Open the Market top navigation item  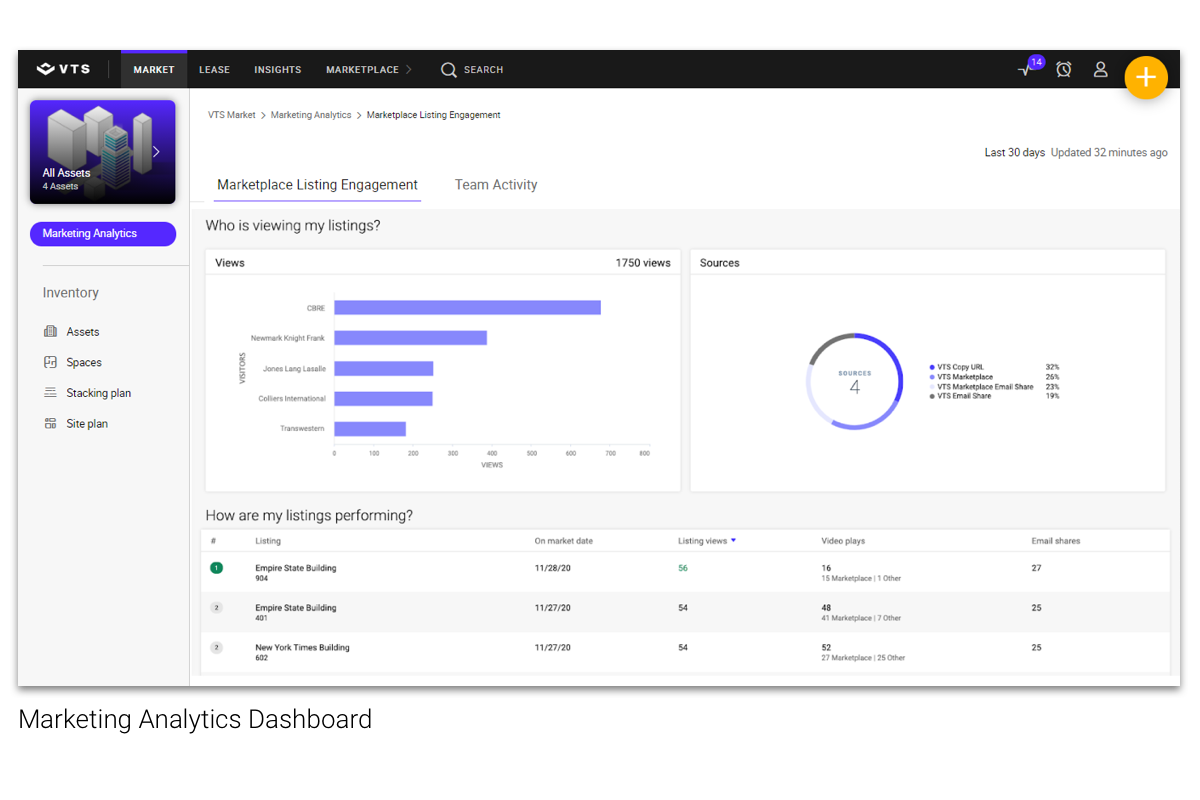tap(154, 70)
